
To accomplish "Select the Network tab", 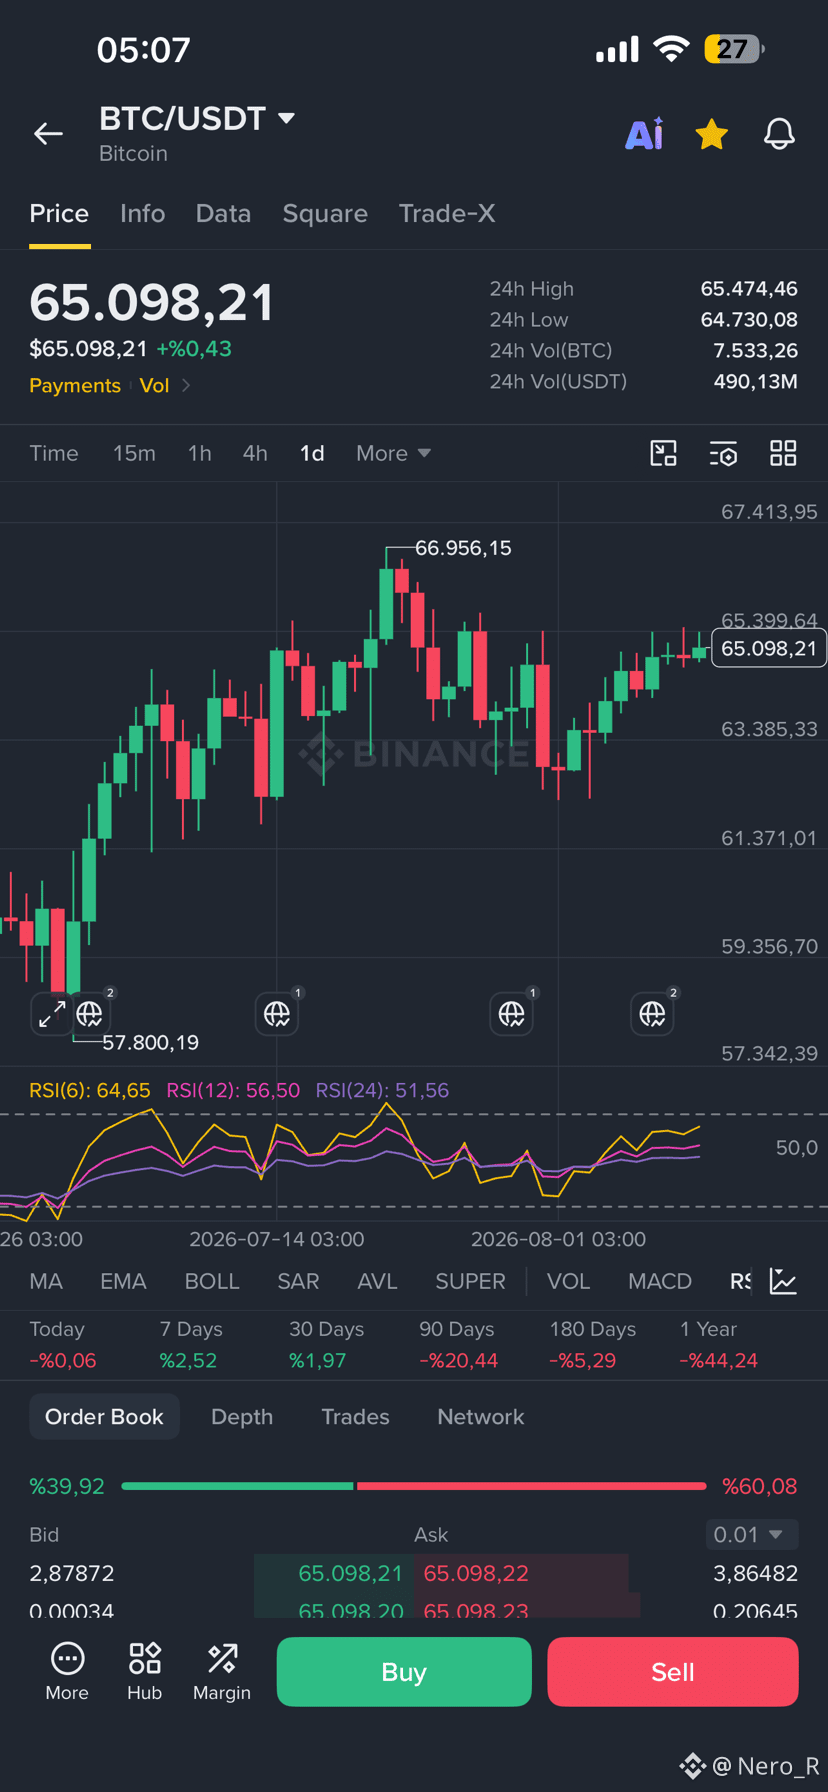I will coord(480,1417).
